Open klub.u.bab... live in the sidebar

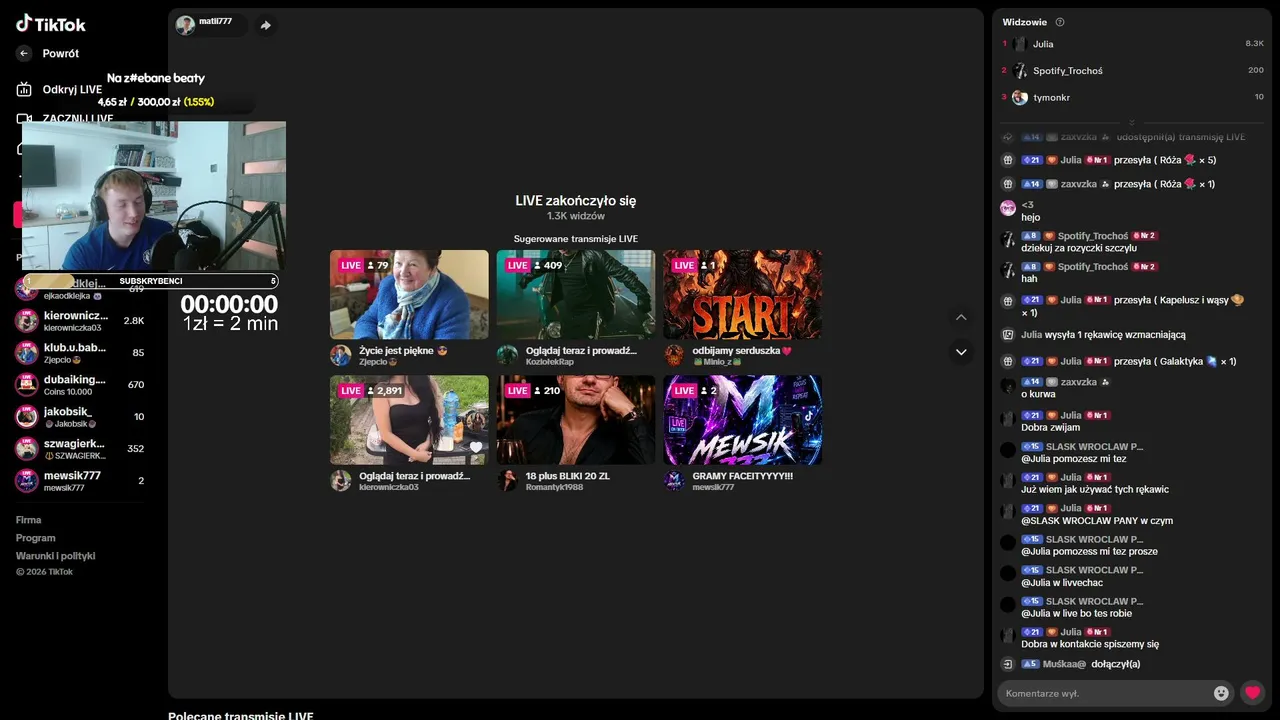pos(82,352)
